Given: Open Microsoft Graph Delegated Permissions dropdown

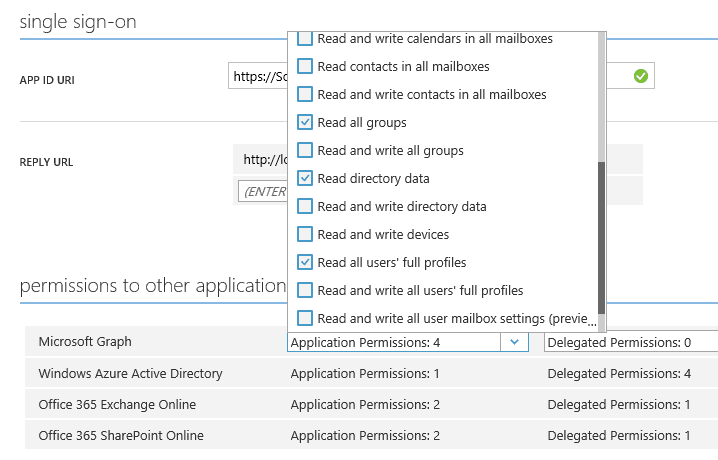Looking at the screenshot, I should tap(631, 342).
